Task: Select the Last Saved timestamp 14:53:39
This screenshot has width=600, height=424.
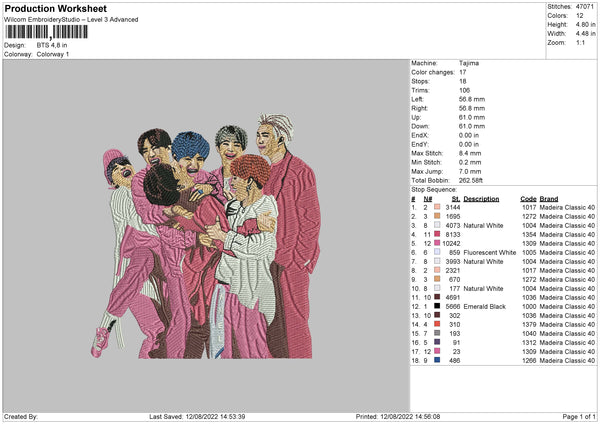Action: tap(232, 417)
